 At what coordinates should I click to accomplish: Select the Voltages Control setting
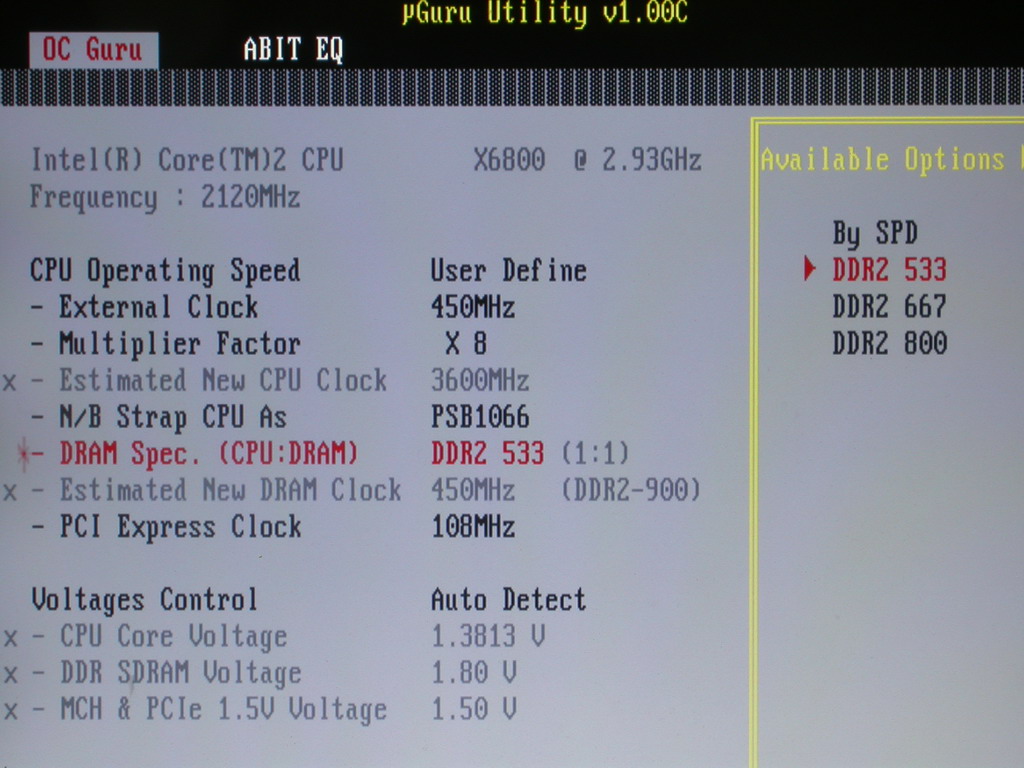[144, 600]
